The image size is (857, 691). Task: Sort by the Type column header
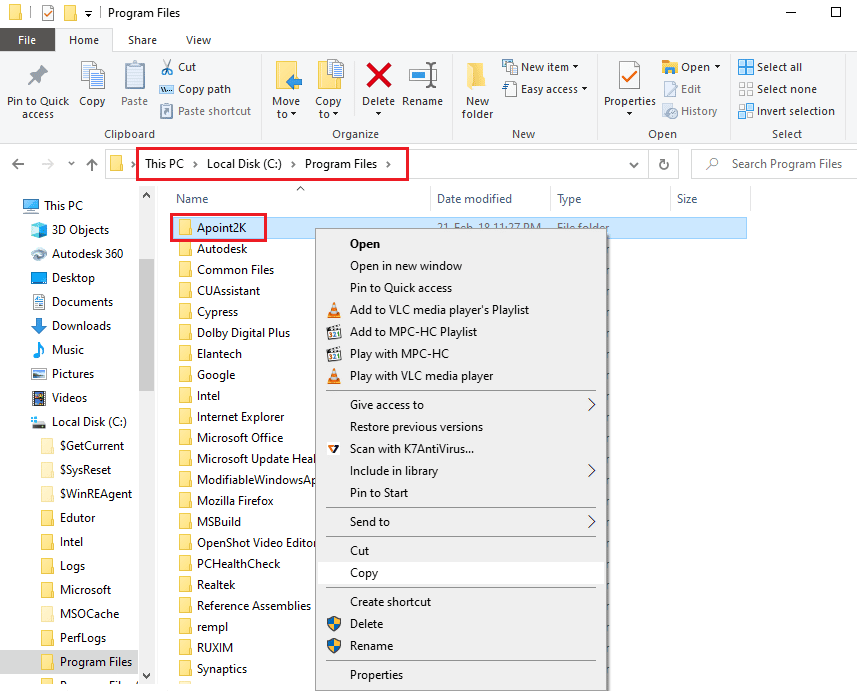(569, 199)
